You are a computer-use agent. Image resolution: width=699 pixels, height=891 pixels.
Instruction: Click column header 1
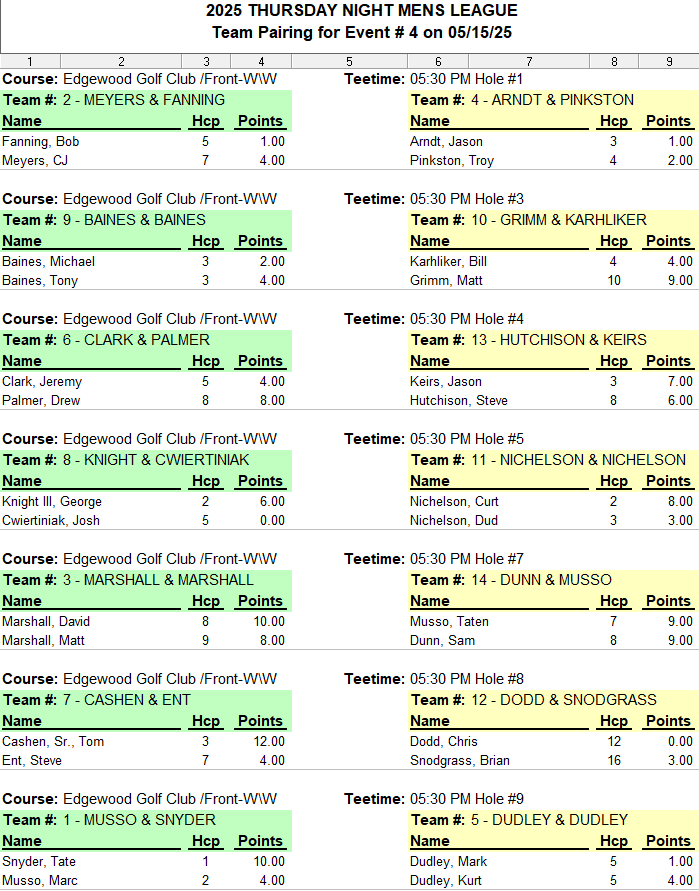30,61
